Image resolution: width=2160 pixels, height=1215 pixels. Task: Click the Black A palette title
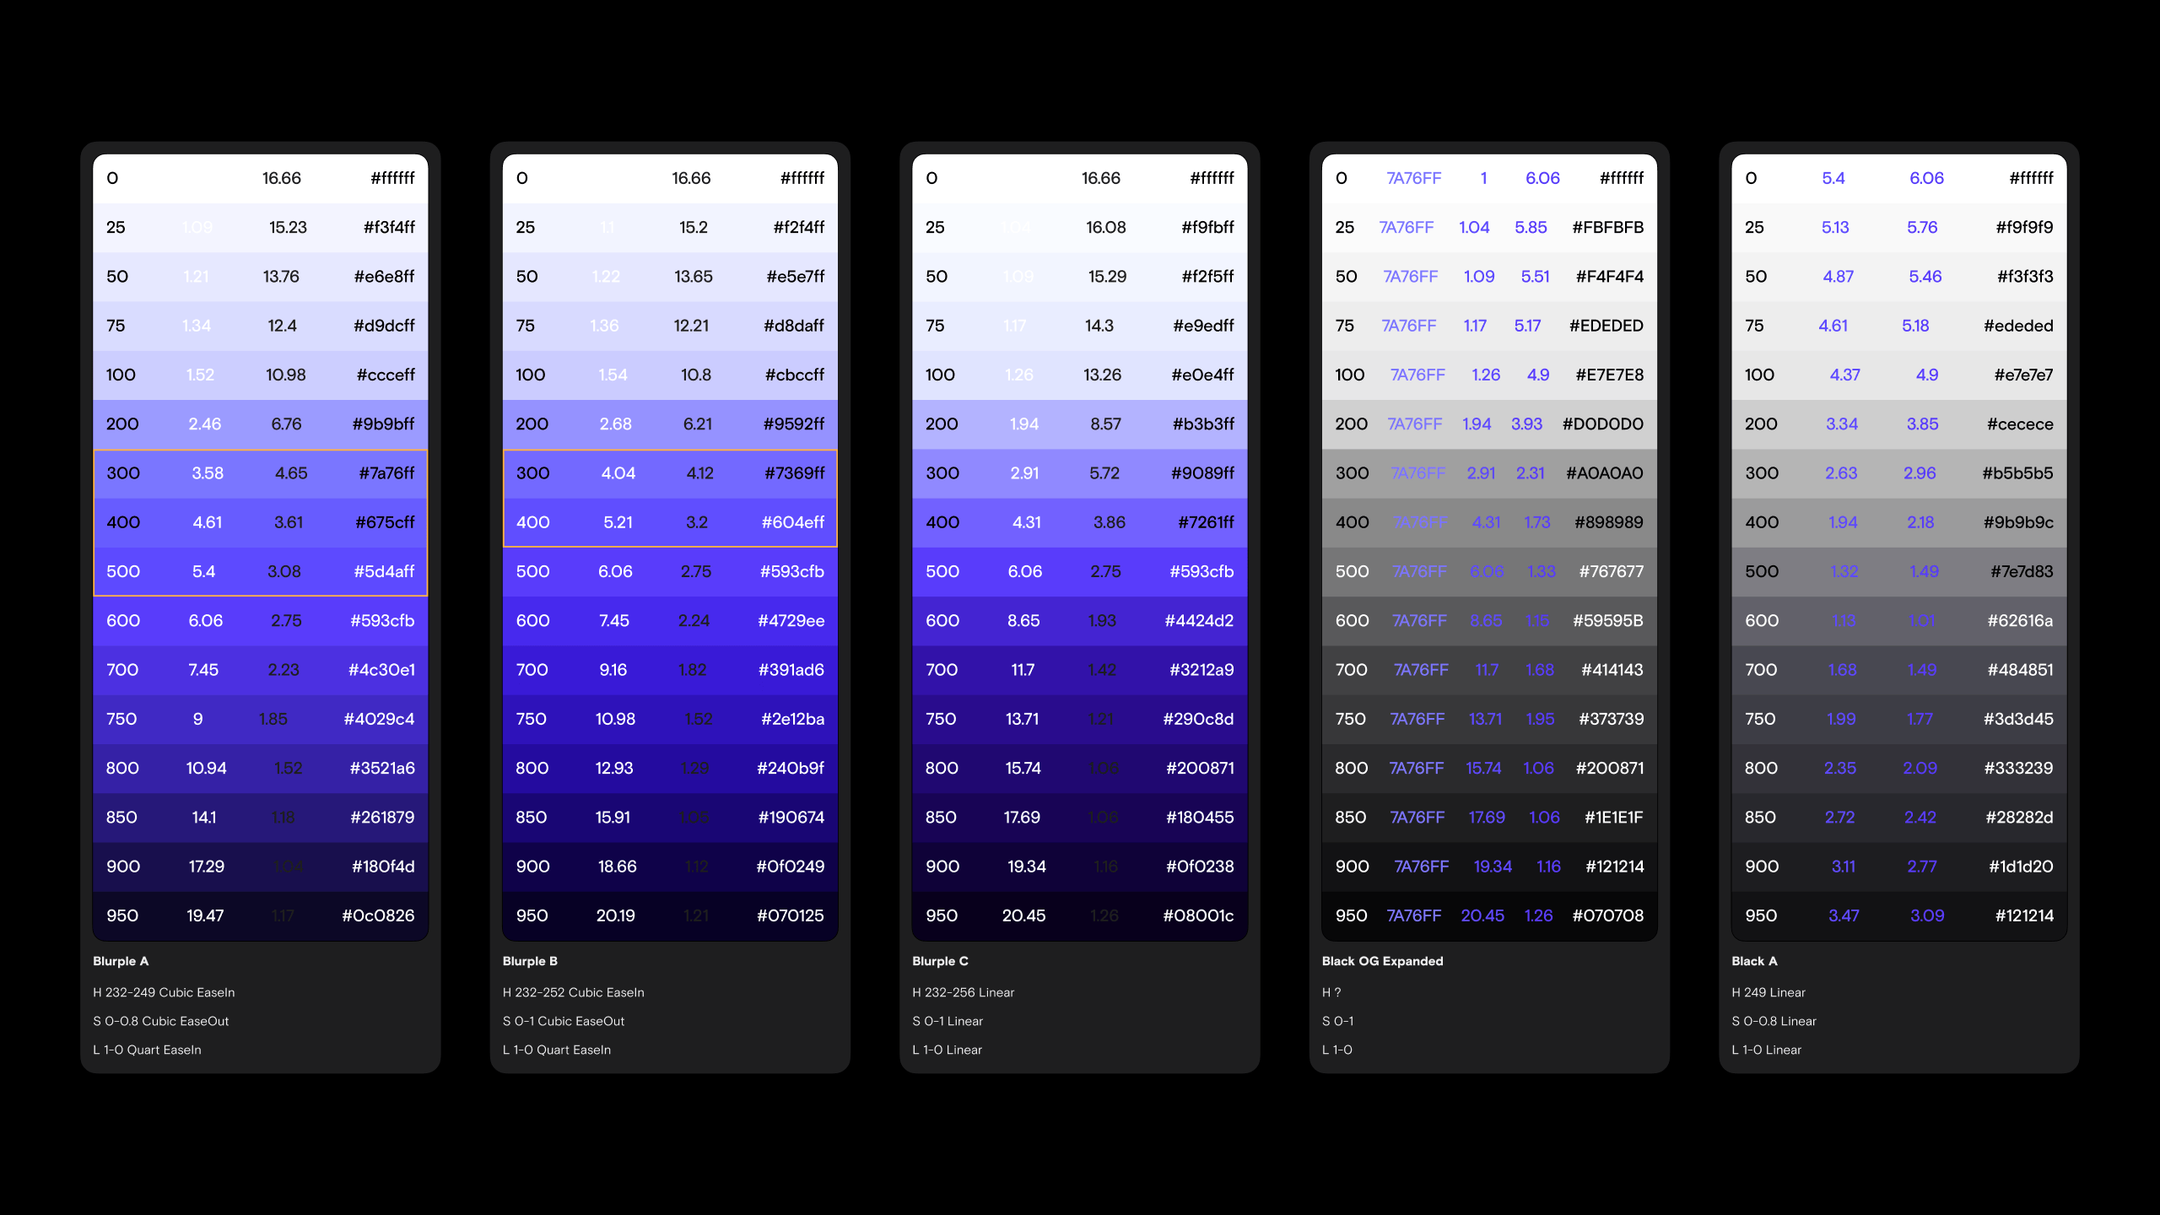click(x=1754, y=961)
